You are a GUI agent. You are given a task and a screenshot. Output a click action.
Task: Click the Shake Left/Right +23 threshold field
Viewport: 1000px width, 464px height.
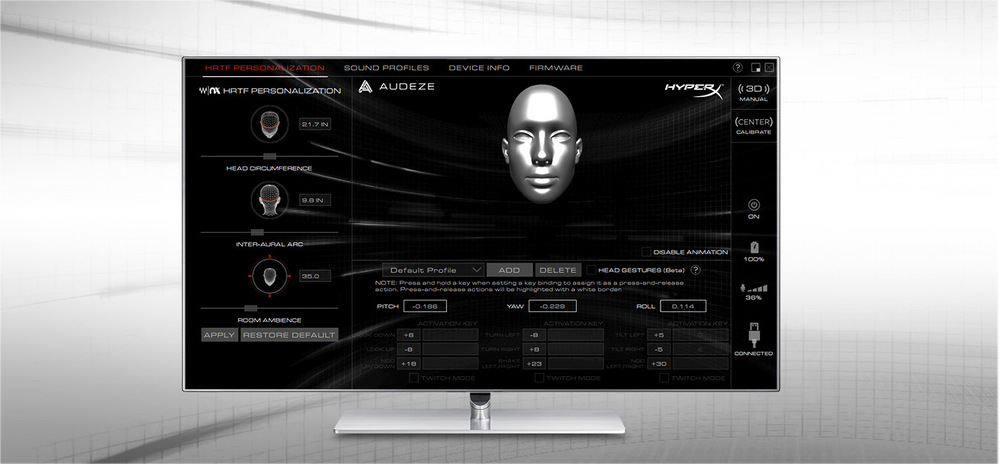pyautogui.click(x=534, y=363)
